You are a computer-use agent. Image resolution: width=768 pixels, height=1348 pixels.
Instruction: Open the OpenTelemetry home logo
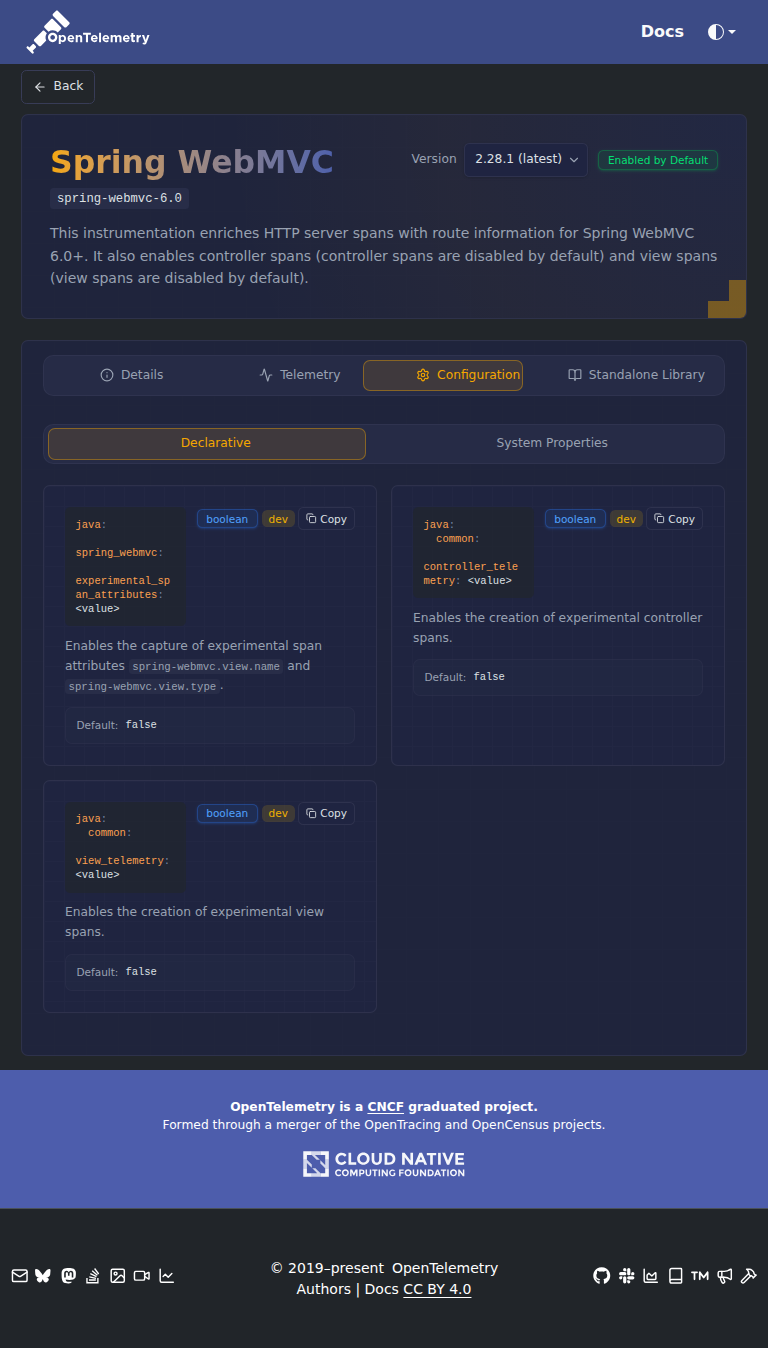(88, 32)
